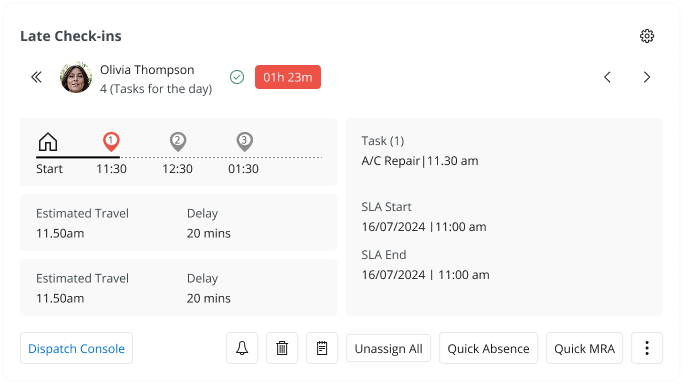
Task: Open the Dispatch Console link
Action: pos(76,348)
